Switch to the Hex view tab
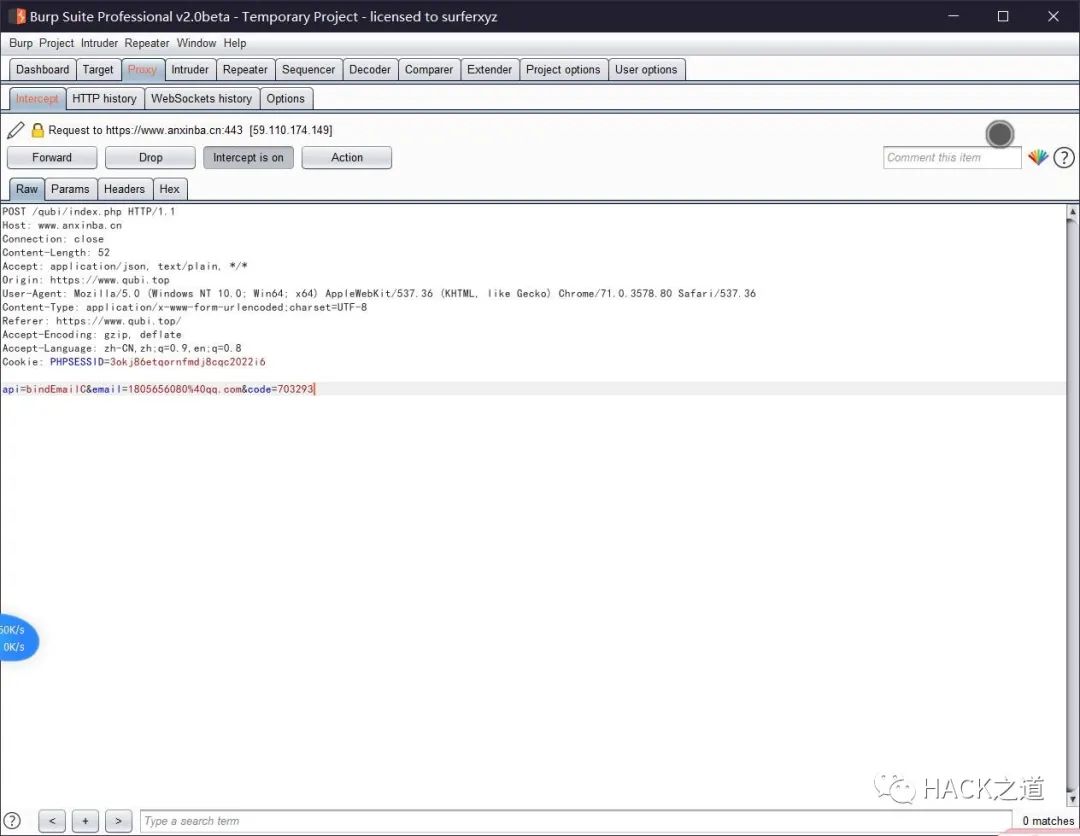The image size is (1080, 836). (169, 189)
